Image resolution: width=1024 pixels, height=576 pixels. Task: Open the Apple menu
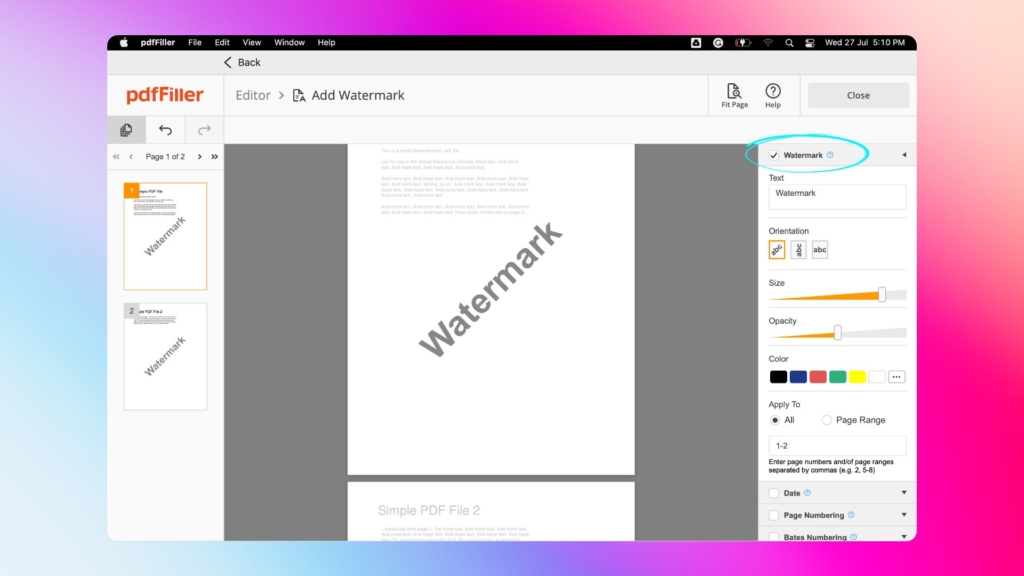point(123,42)
